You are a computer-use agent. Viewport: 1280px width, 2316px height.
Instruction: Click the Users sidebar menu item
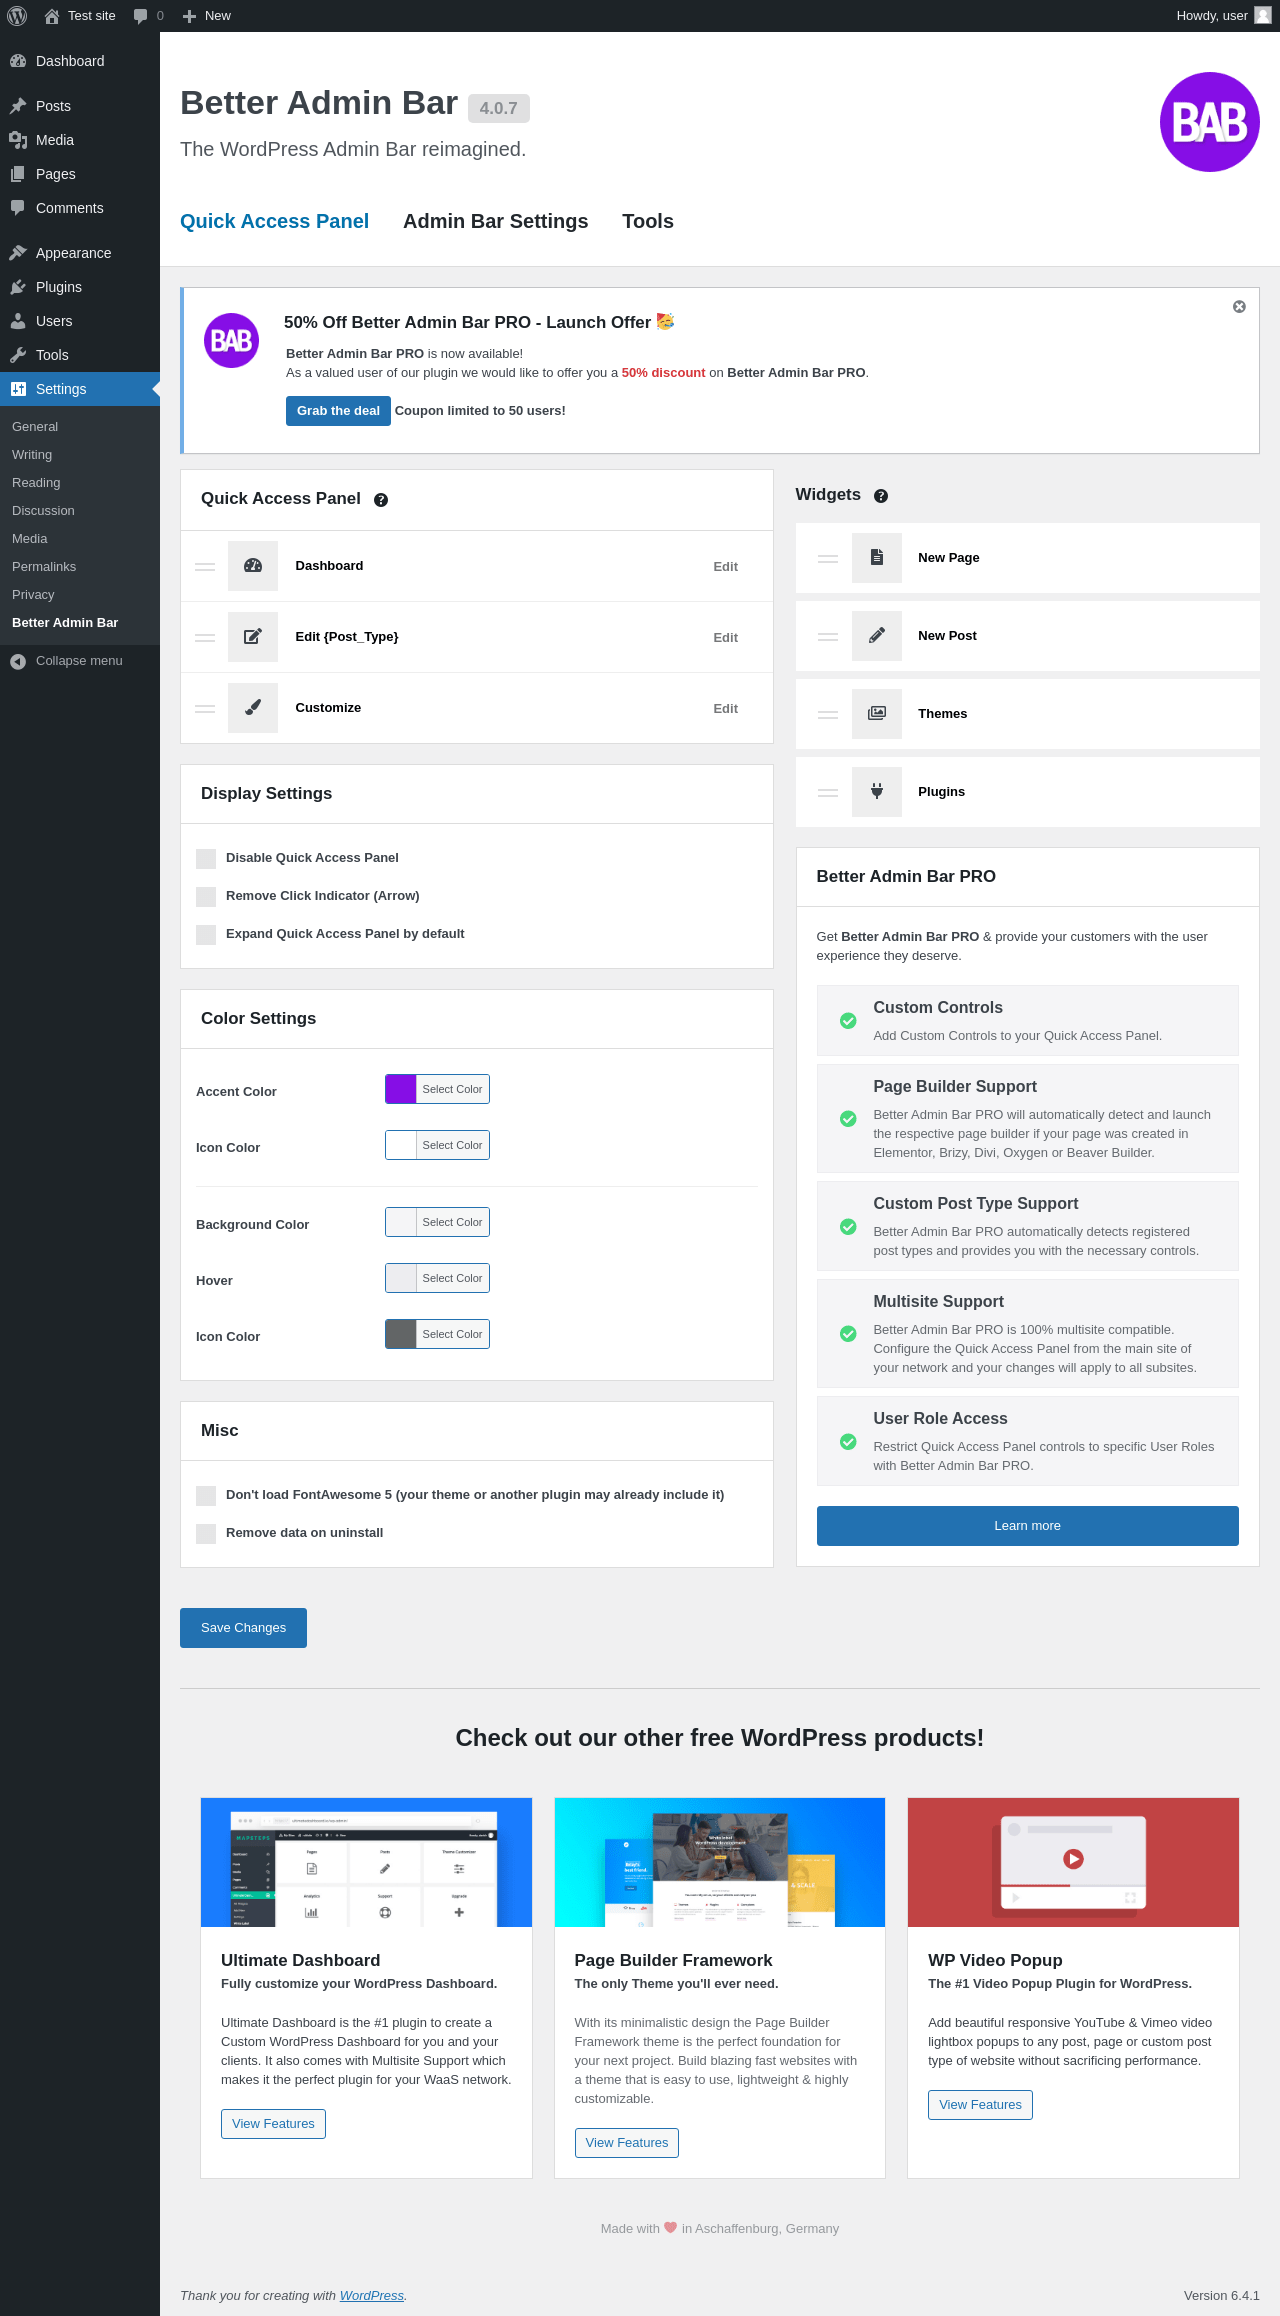[x=80, y=321]
